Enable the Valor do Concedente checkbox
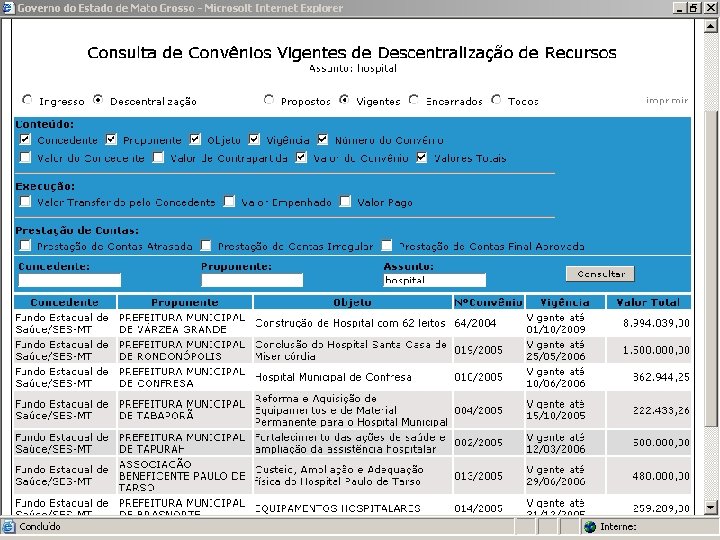 click(x=25, y=158)
